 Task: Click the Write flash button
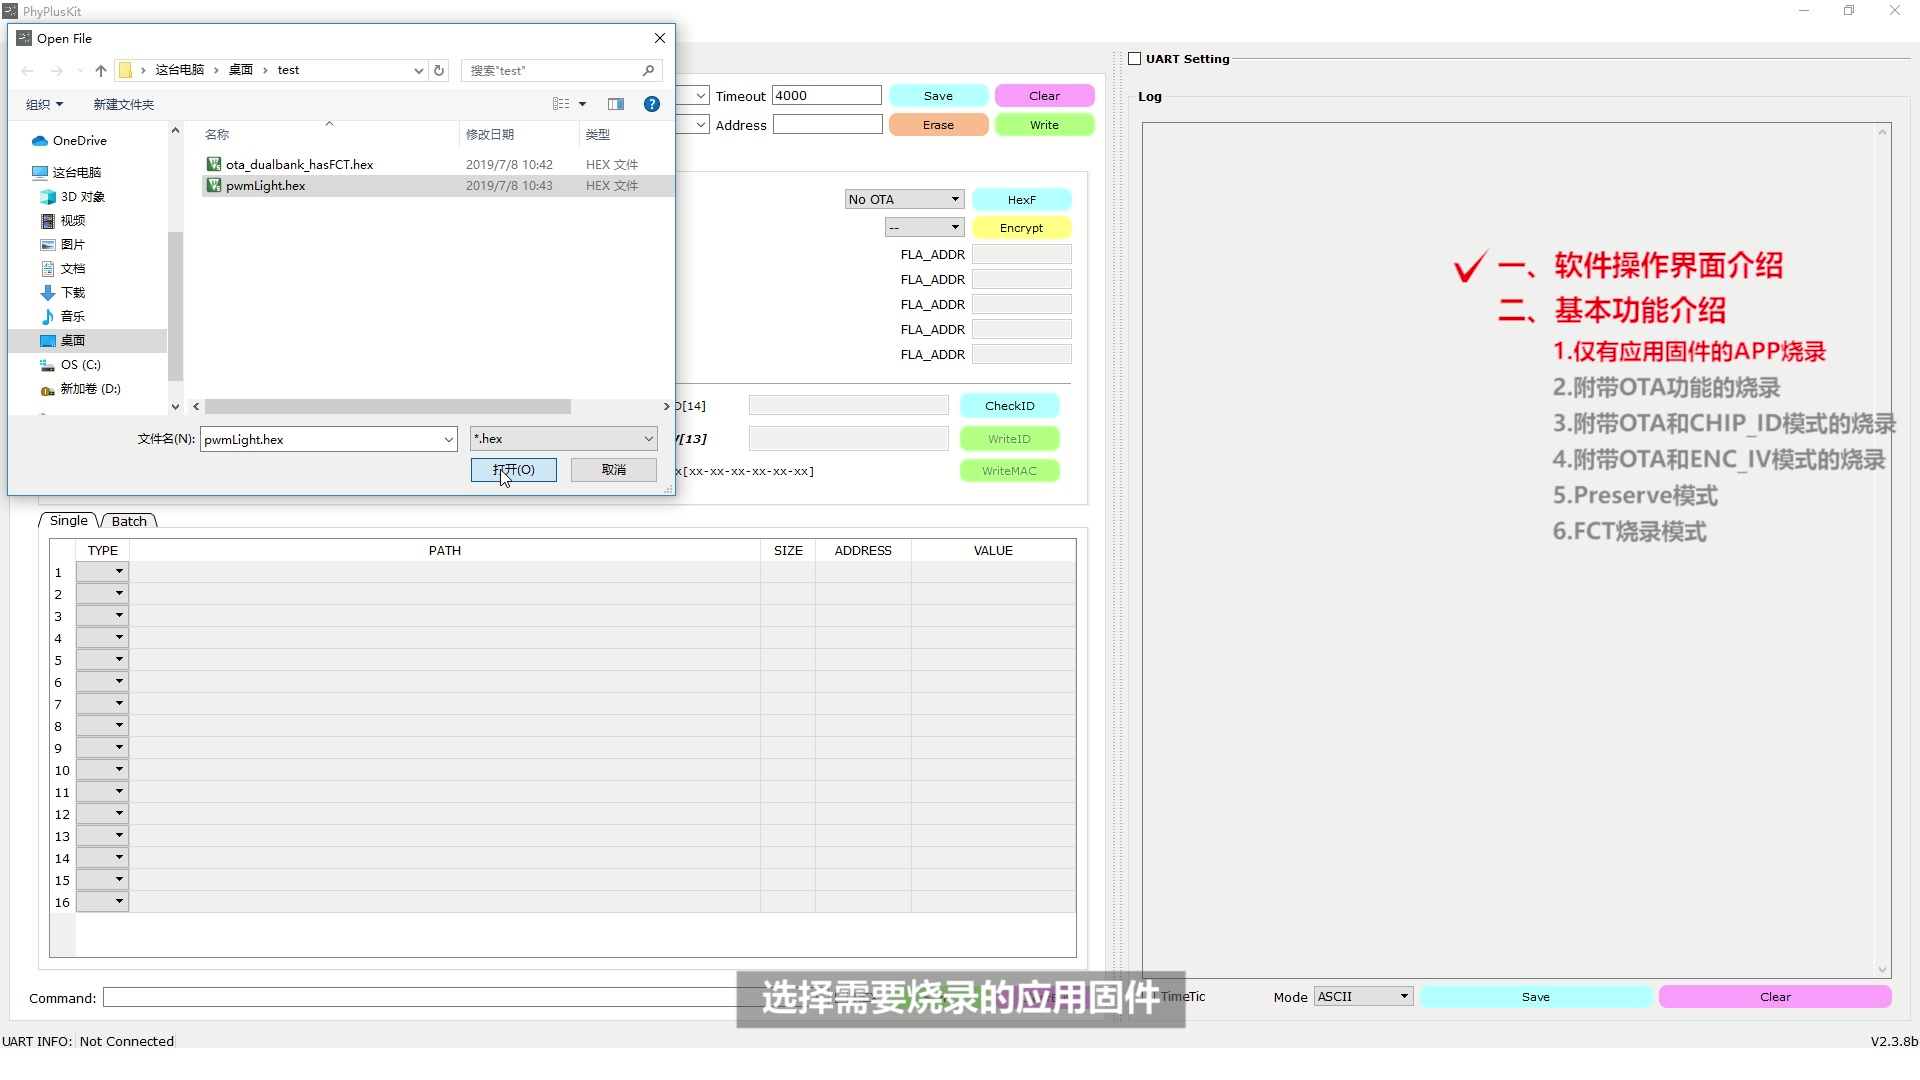coord(1042,124)
